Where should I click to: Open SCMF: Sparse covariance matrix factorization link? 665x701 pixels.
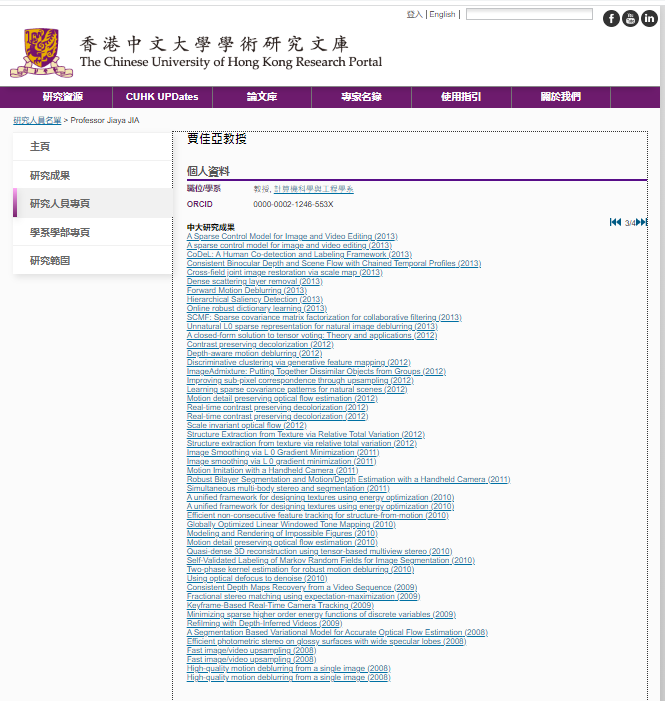pos(324,317)
